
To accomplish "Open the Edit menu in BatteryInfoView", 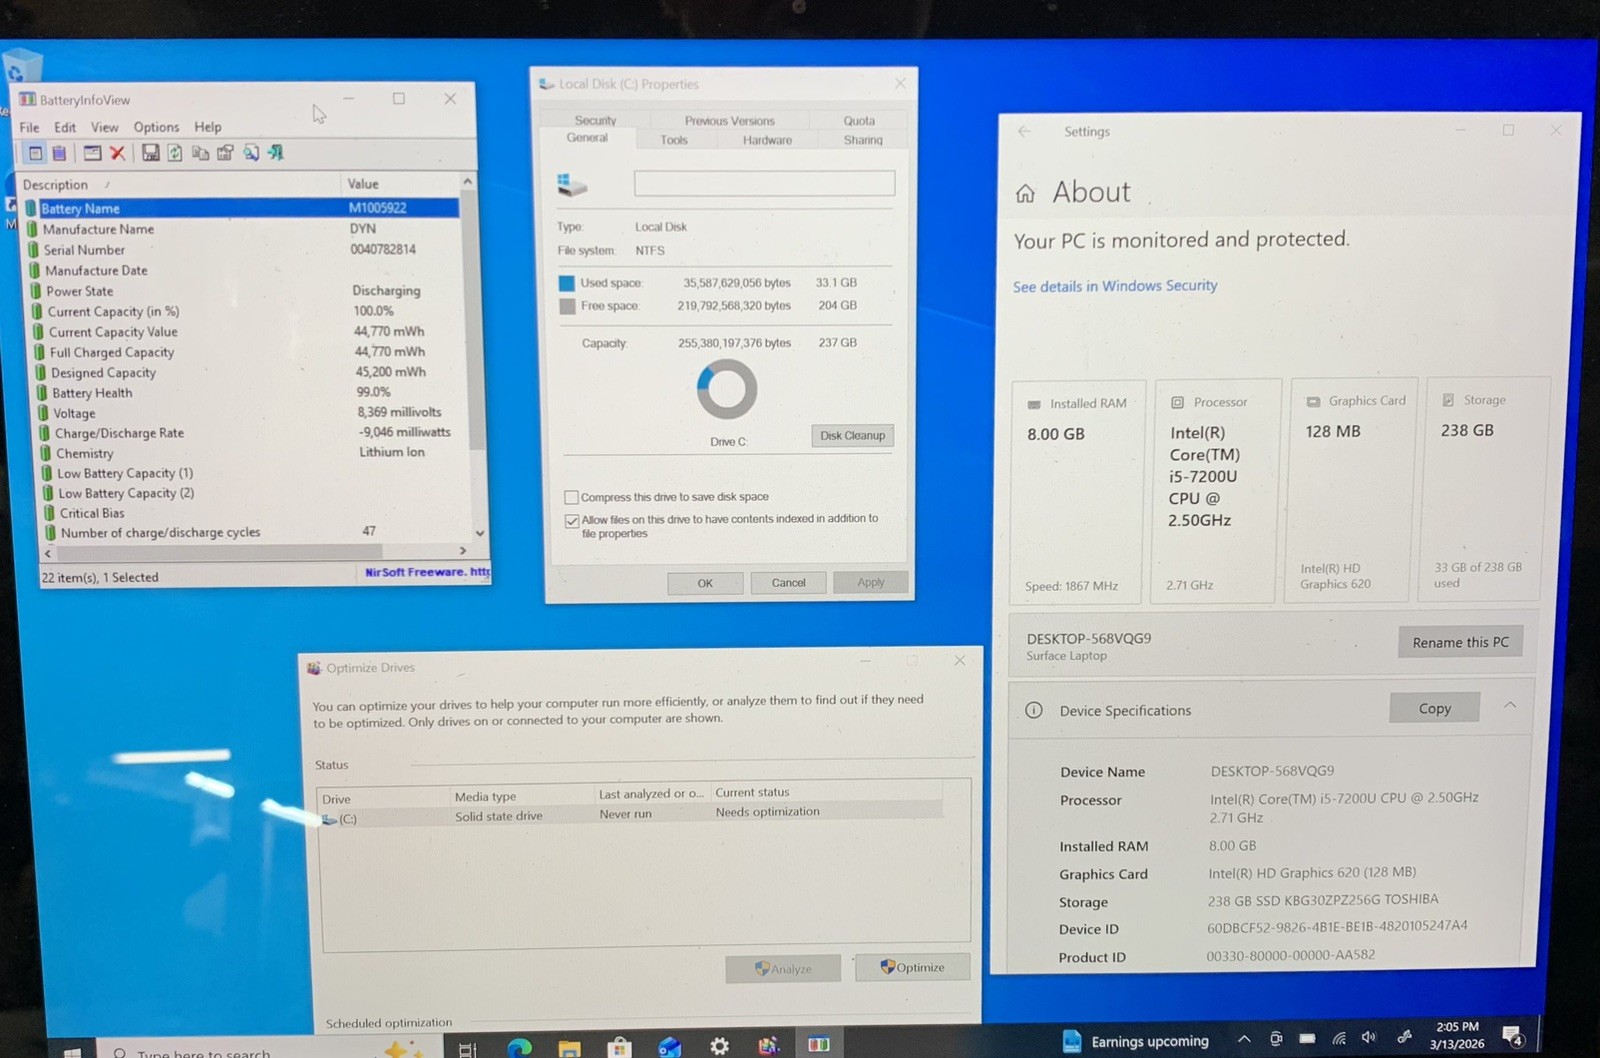I will [65, 127].
